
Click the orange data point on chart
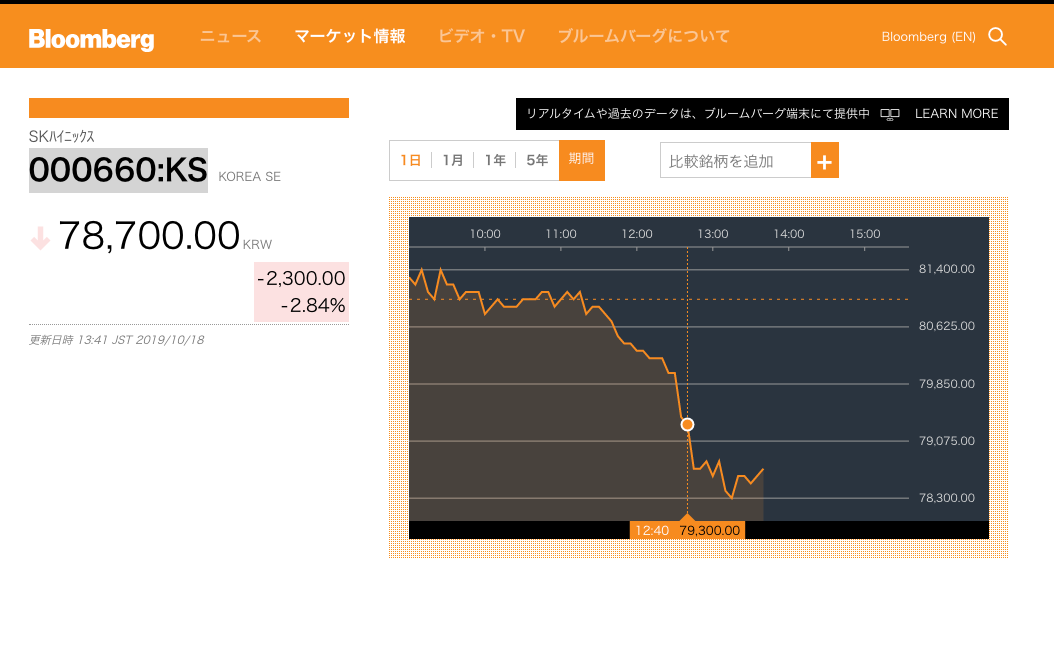[x=687, y=425]
